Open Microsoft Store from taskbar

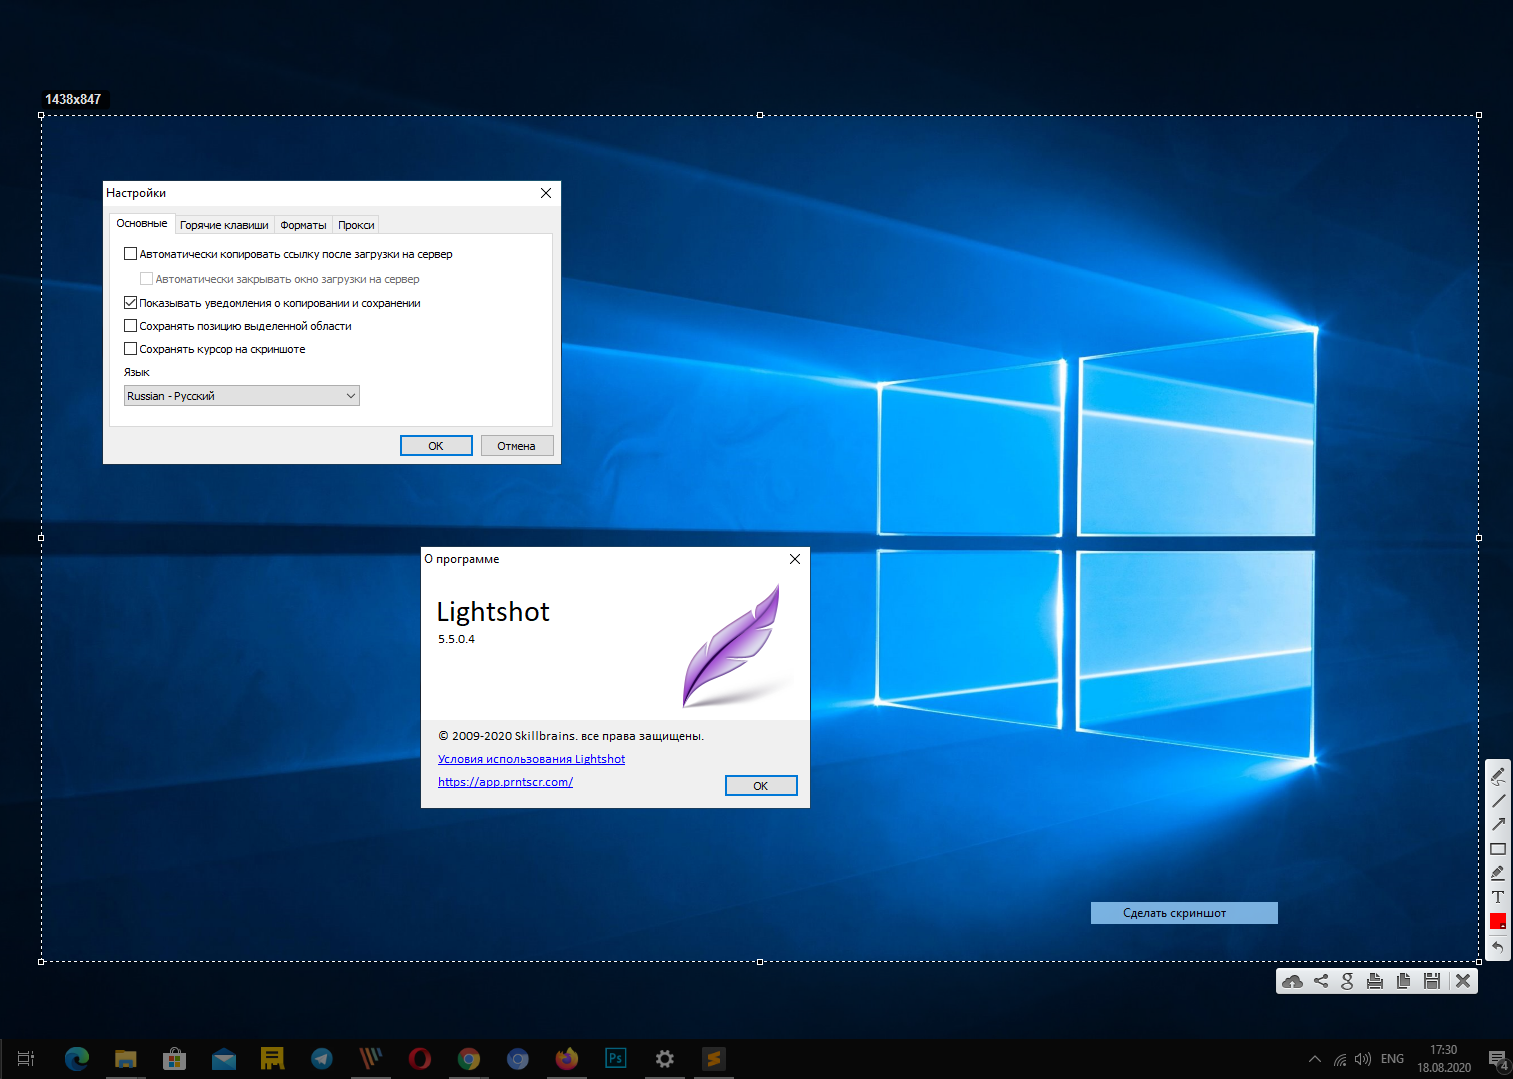click(174, 1058)
